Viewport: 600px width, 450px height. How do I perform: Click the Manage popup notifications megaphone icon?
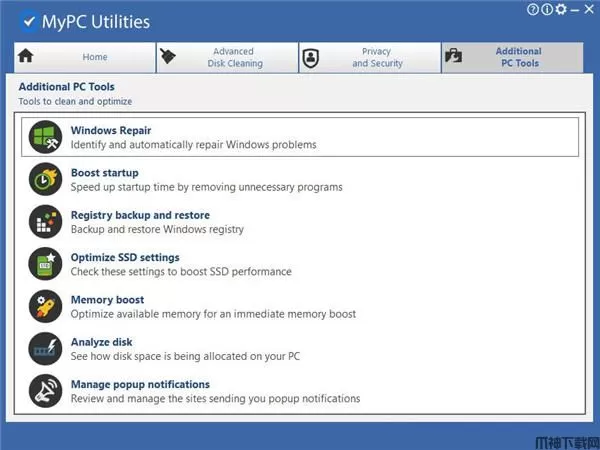pos(45,391)
